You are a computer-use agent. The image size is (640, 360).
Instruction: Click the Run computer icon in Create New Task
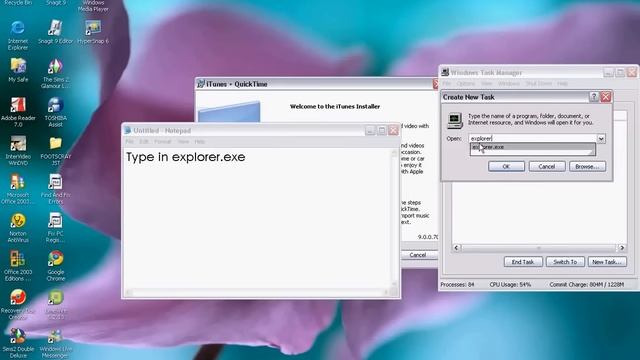455,121
